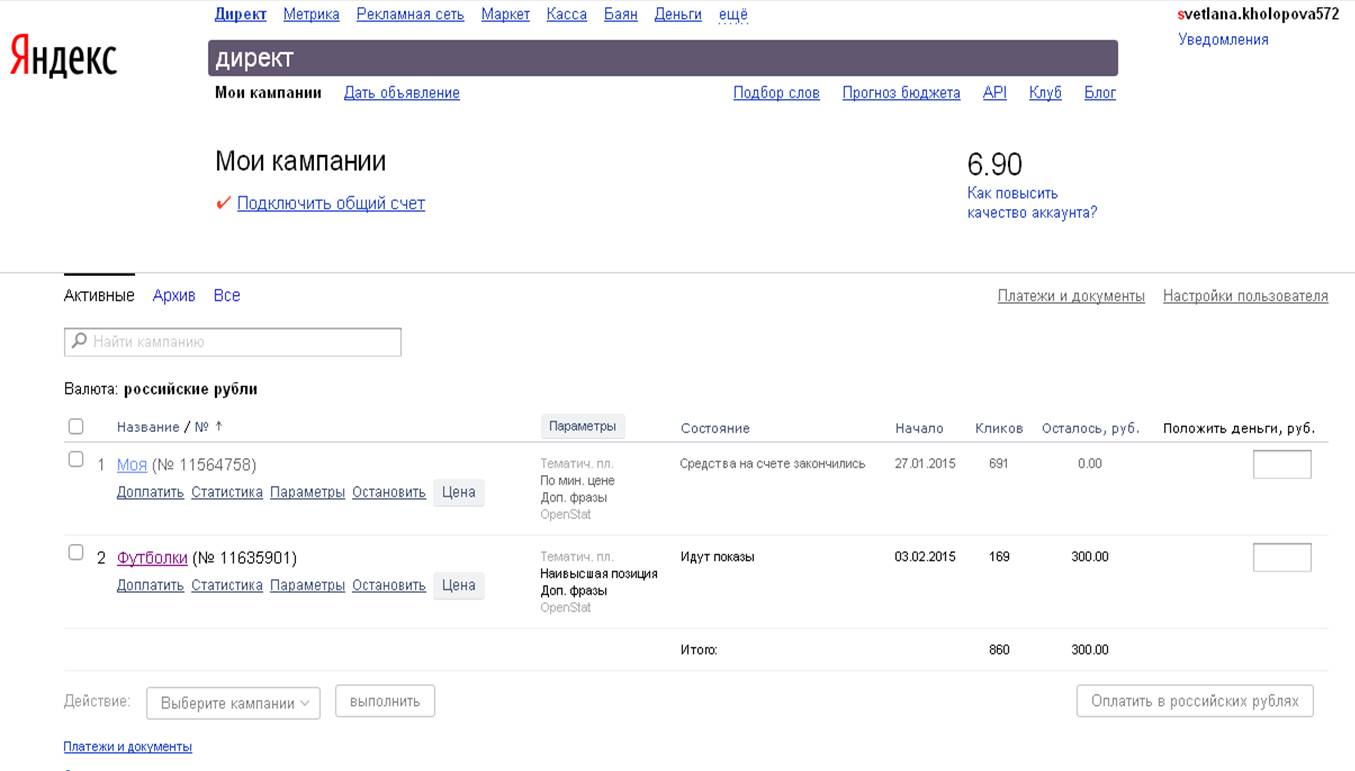Click Наивысшая позиция strategy text
This screenshot has height=771, width=1355.
pyautogui.click(x=599, y=574)
